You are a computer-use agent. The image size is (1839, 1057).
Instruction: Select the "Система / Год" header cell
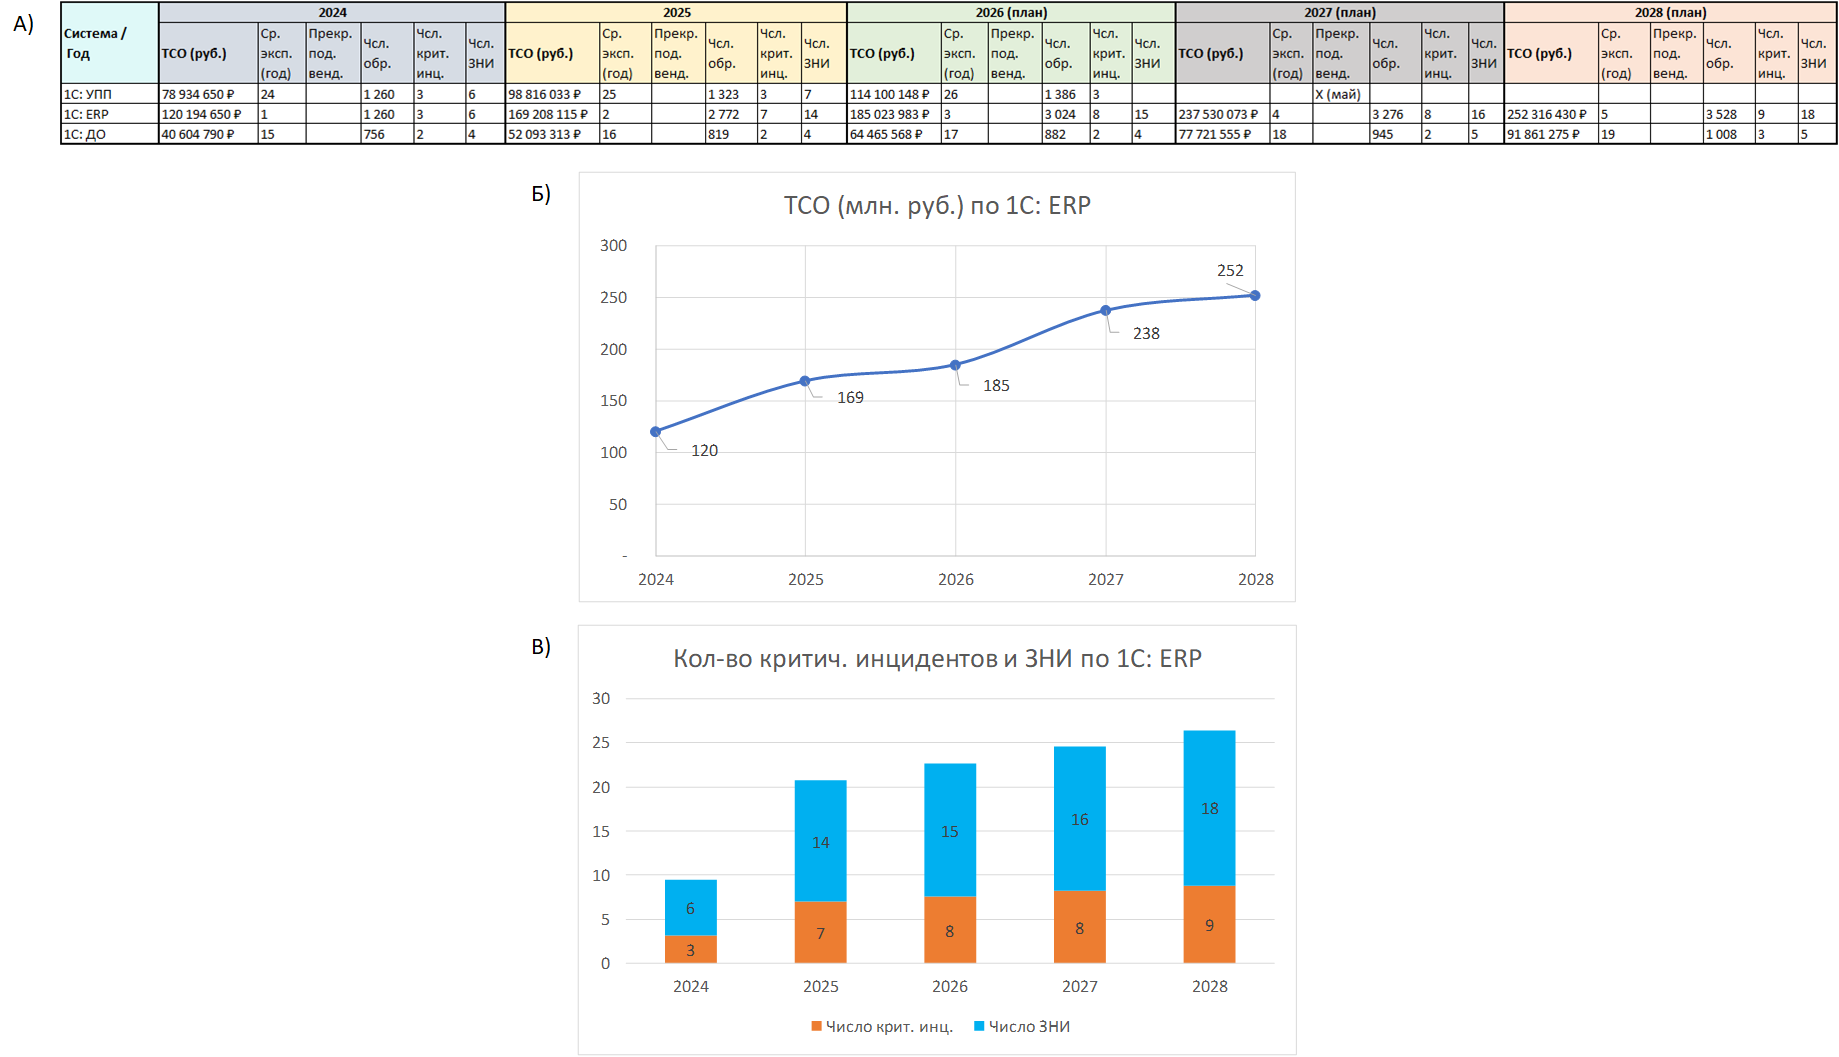(109, 43)
